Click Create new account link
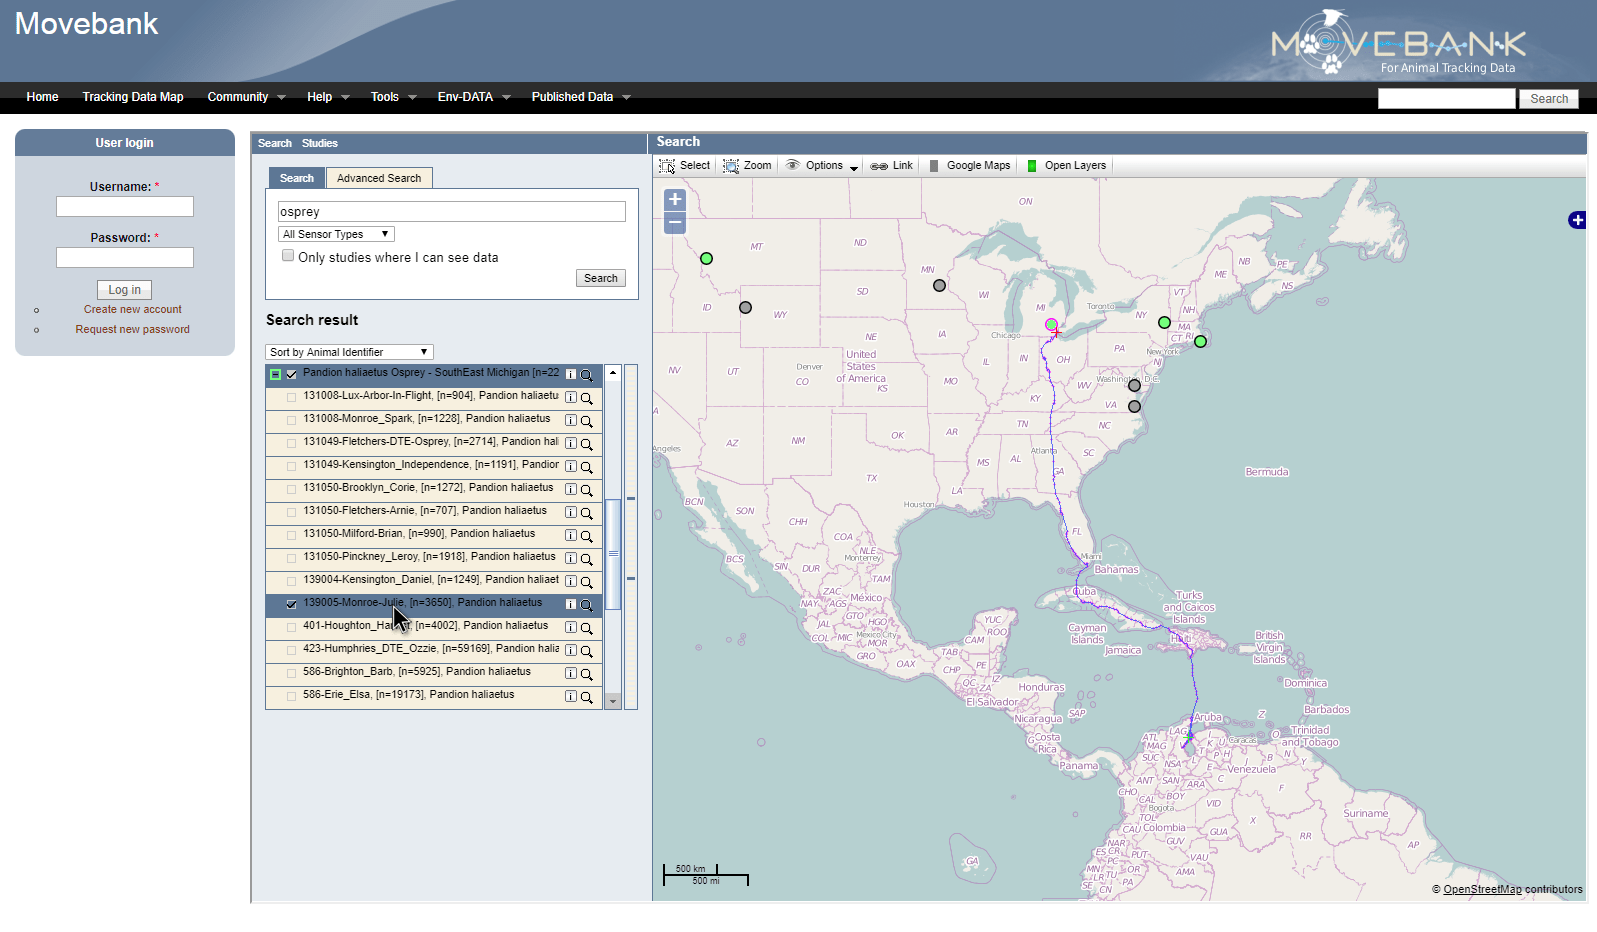Viewport: 1597px width, 932px height. (x=133, y=310)
